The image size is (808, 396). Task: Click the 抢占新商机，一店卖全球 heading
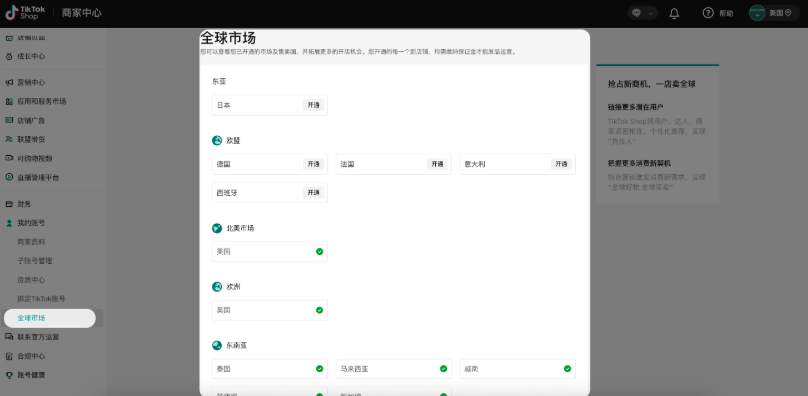click(x=652, y=84)
